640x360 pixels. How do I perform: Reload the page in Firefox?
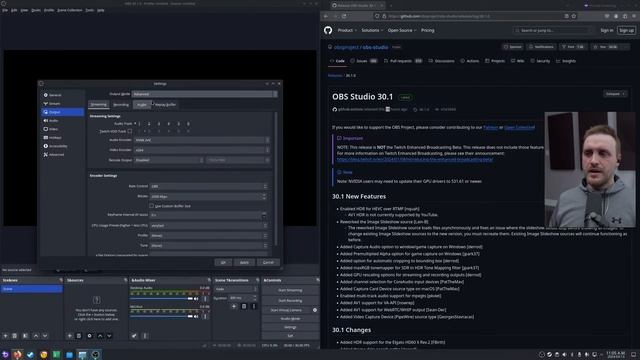(x=344, y=16)
